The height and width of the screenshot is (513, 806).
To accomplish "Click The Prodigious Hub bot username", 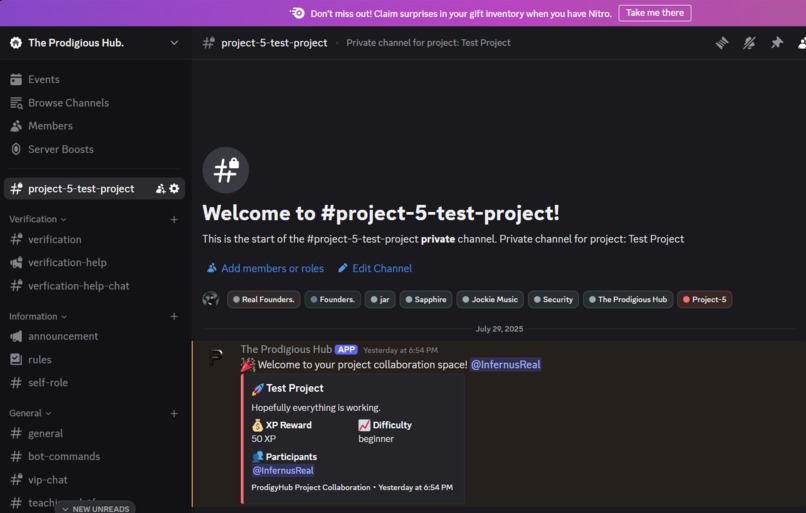I will tap(286, 350).
